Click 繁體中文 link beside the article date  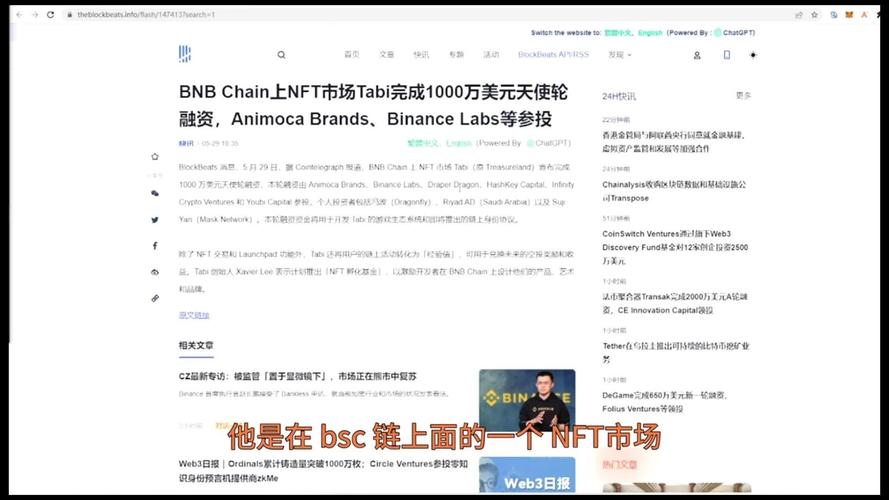[423, 143]
